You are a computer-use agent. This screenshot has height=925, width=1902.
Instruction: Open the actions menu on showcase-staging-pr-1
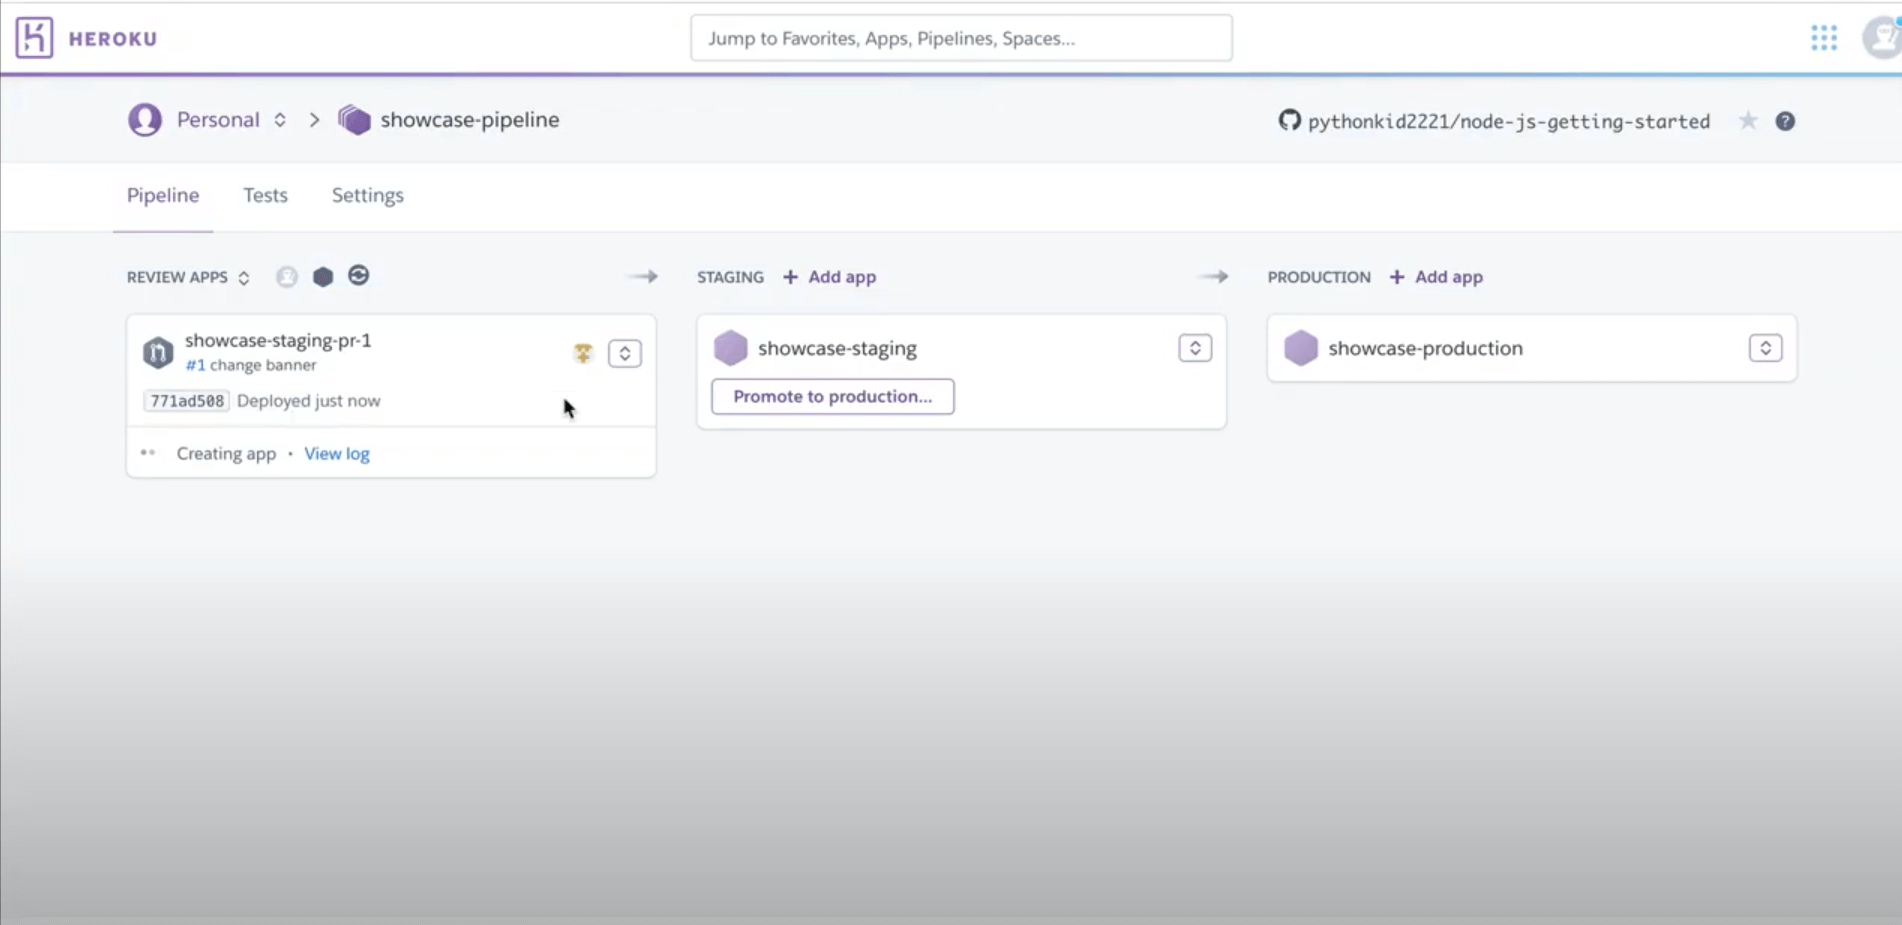pyautogui.click(x=624, y=353)
